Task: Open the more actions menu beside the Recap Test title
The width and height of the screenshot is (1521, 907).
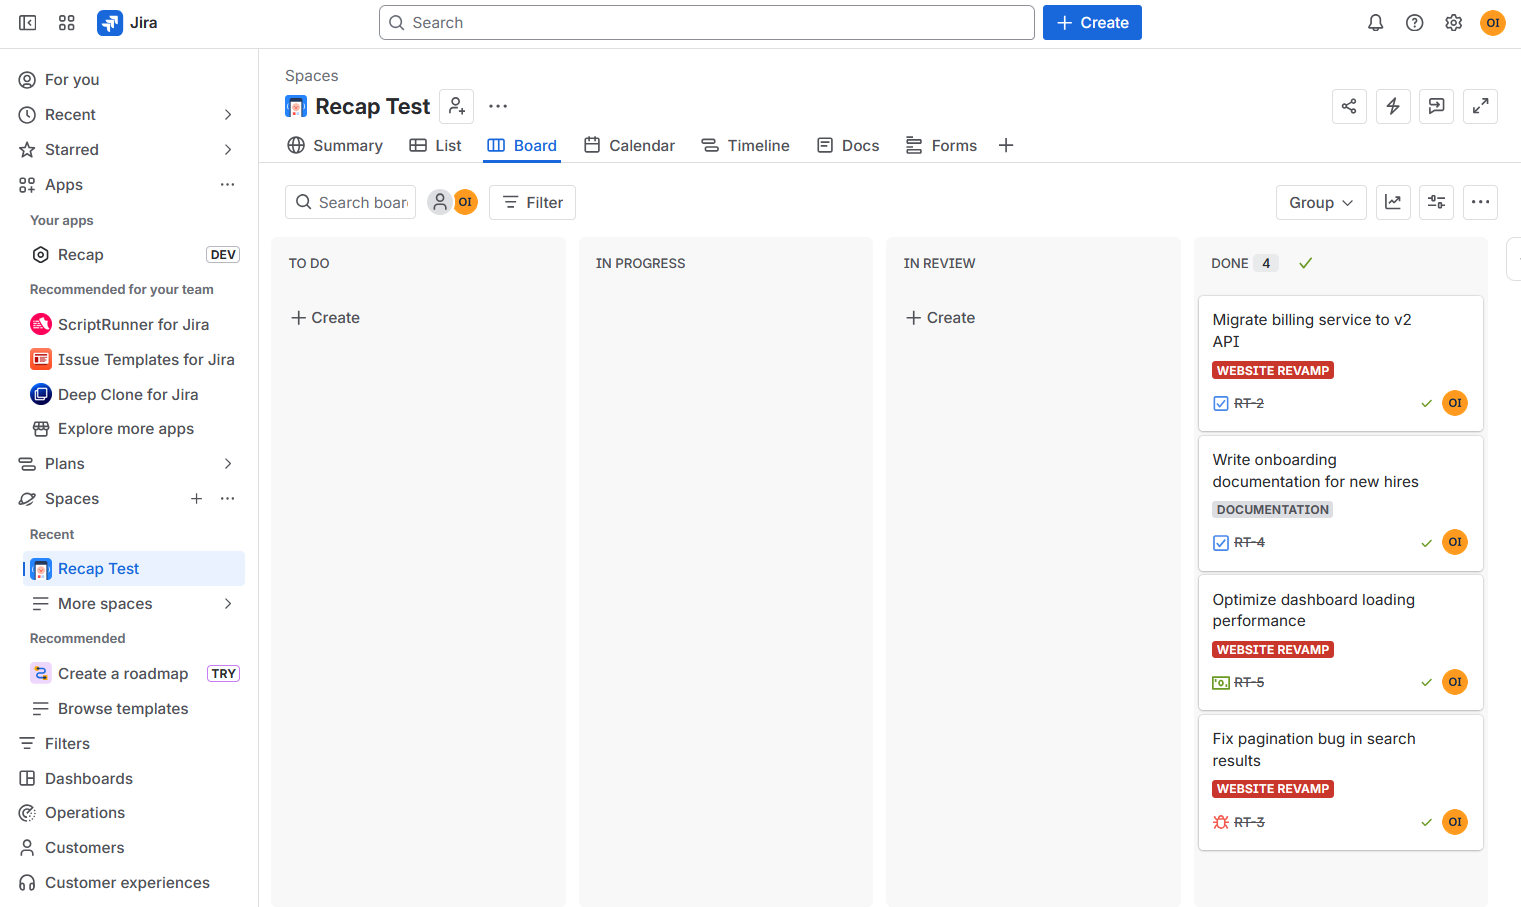Action: pyautogui.click(x=498, y=106)
